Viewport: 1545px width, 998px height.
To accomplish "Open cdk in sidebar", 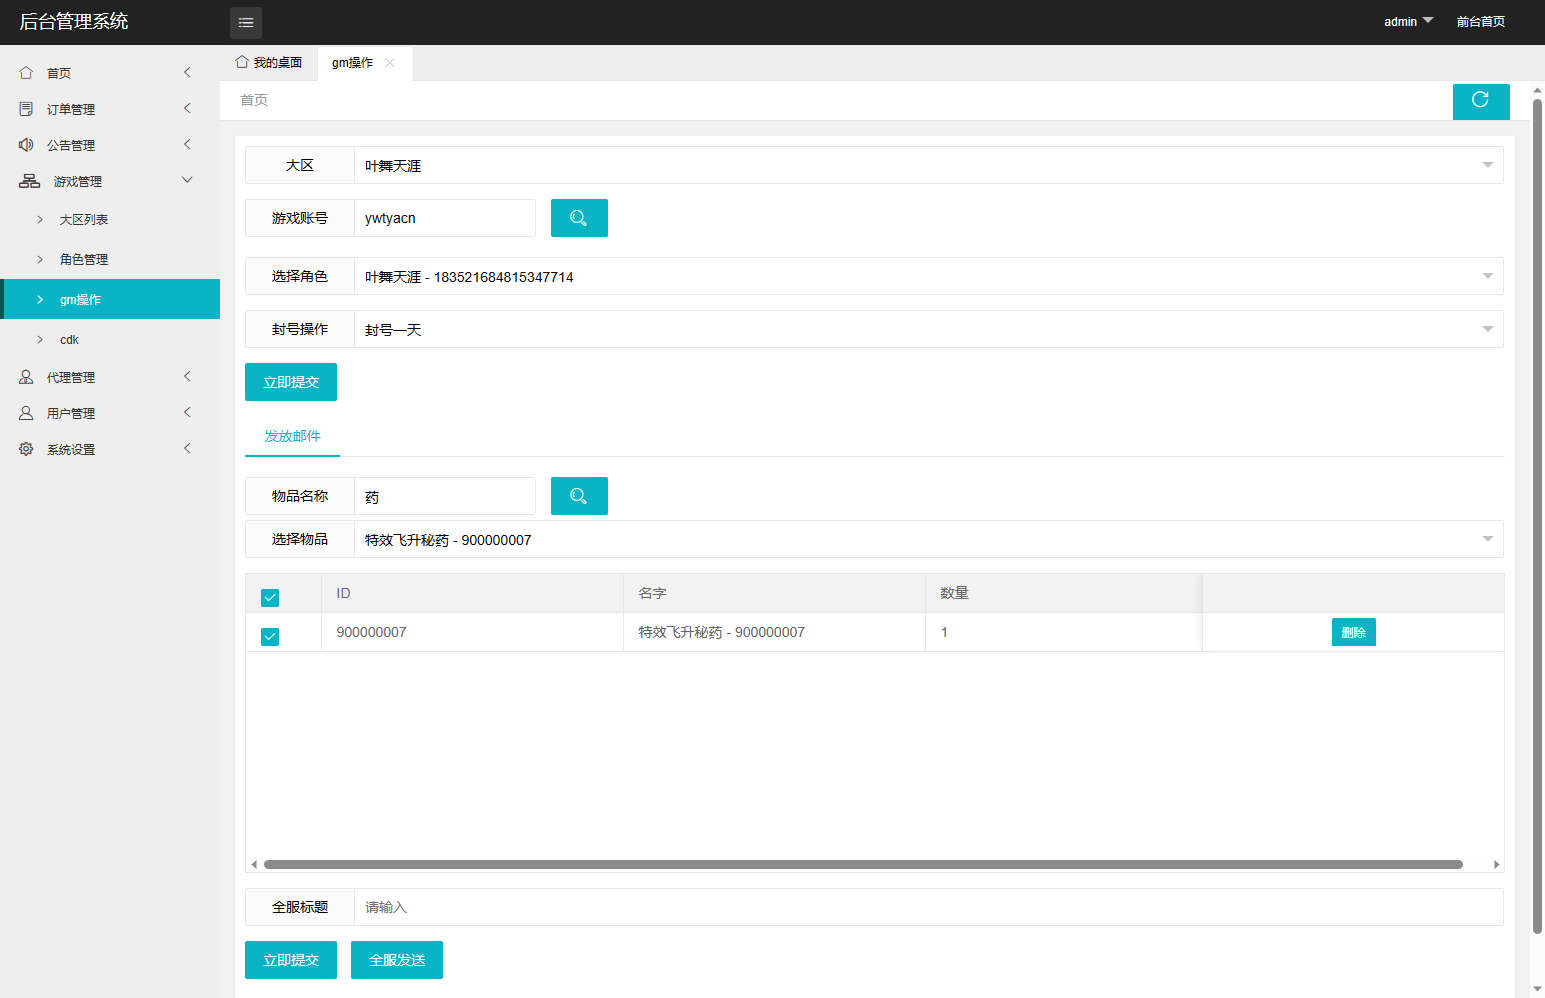I will [110, 339].
